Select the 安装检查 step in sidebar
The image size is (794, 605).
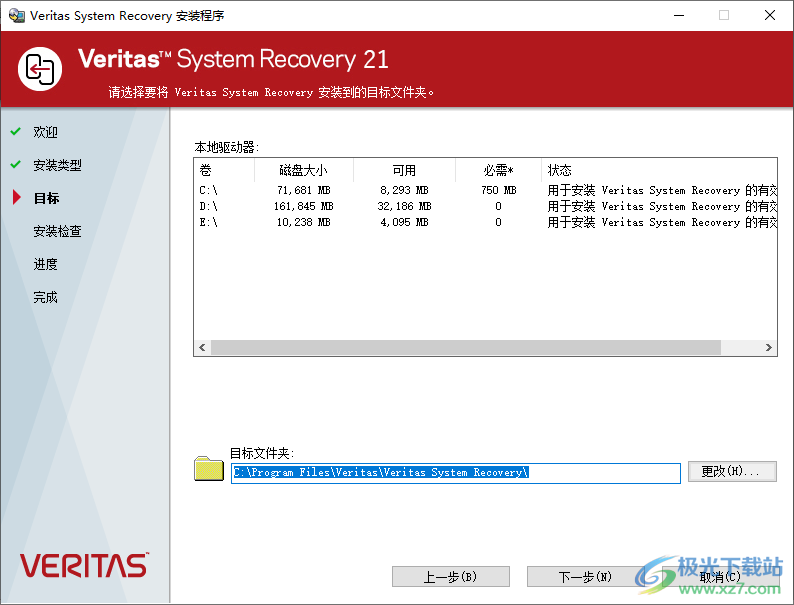pos(57,231)
